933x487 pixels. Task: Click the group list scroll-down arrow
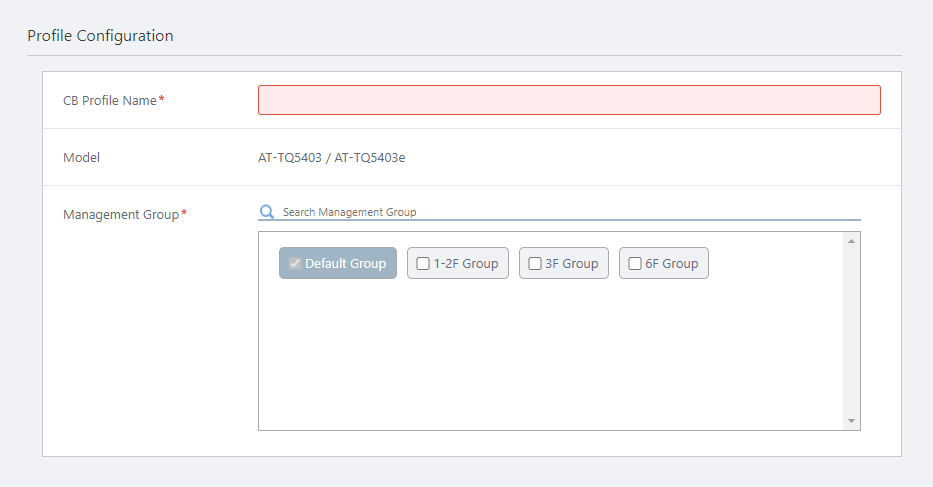[851, 421]
